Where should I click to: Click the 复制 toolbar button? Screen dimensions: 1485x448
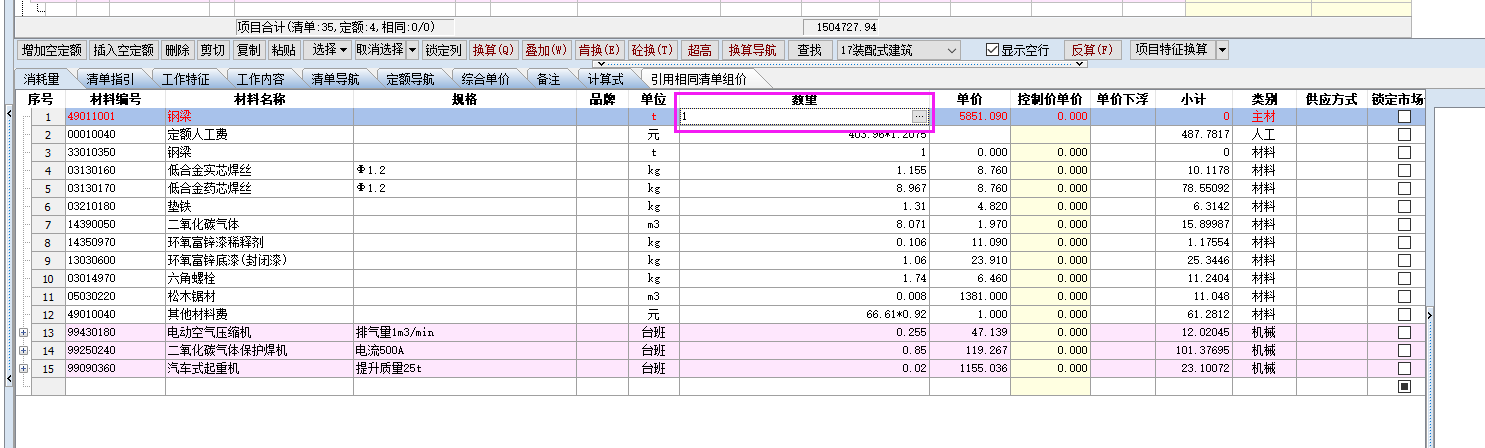click(x=248, y=50)
